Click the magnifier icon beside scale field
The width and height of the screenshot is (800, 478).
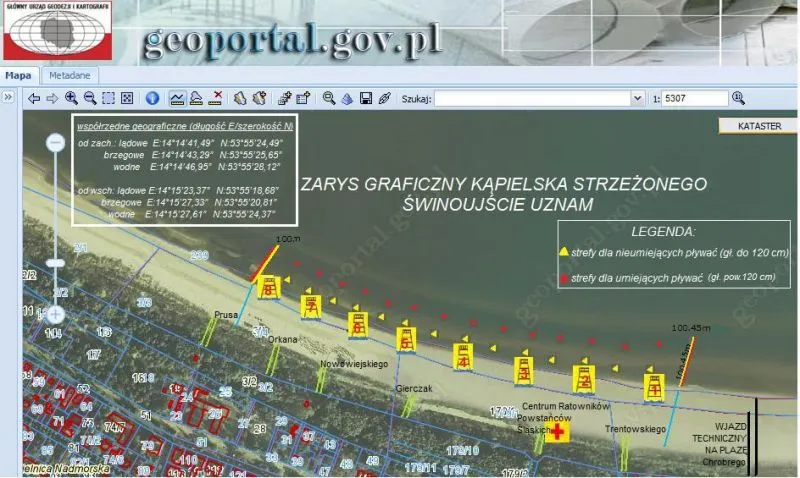point(739,98)
